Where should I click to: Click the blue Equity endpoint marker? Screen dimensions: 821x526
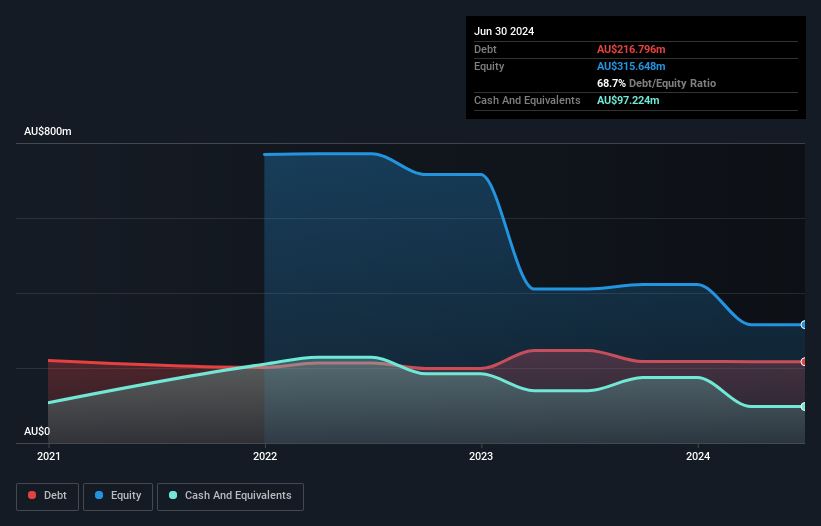(x=804, y=325)
